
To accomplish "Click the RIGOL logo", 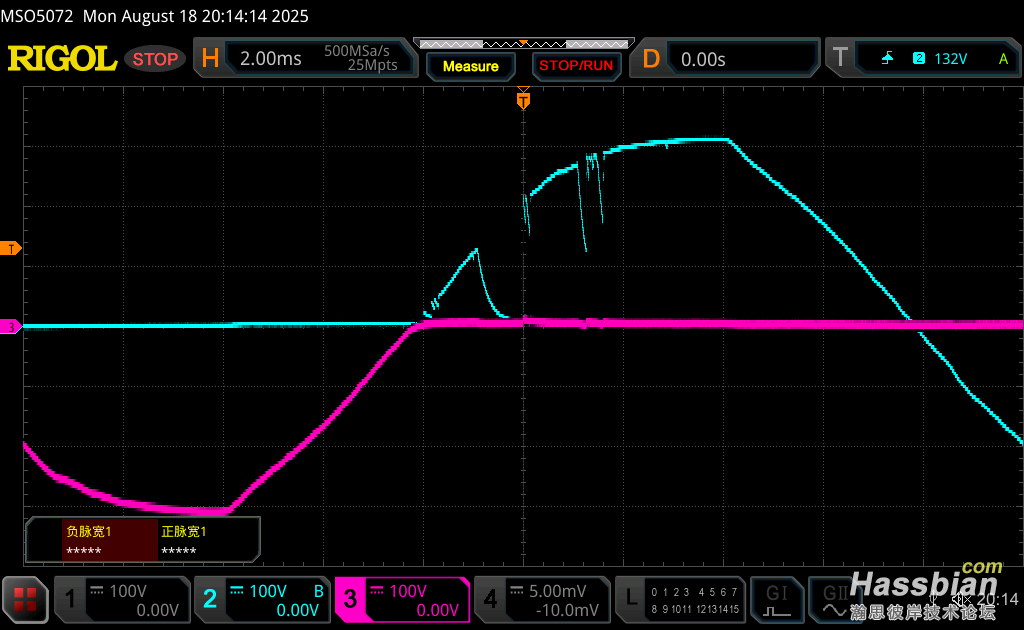I will coord(62,59).
